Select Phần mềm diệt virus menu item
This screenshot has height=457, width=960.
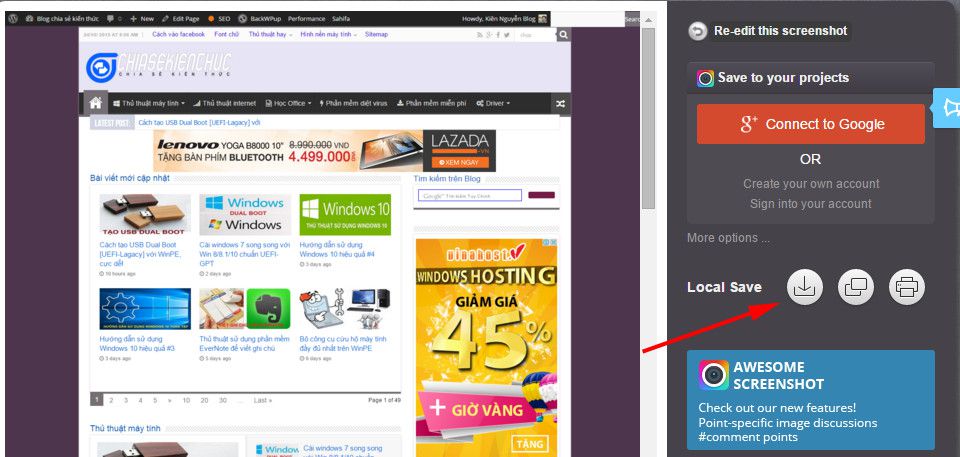click(353, 104)
